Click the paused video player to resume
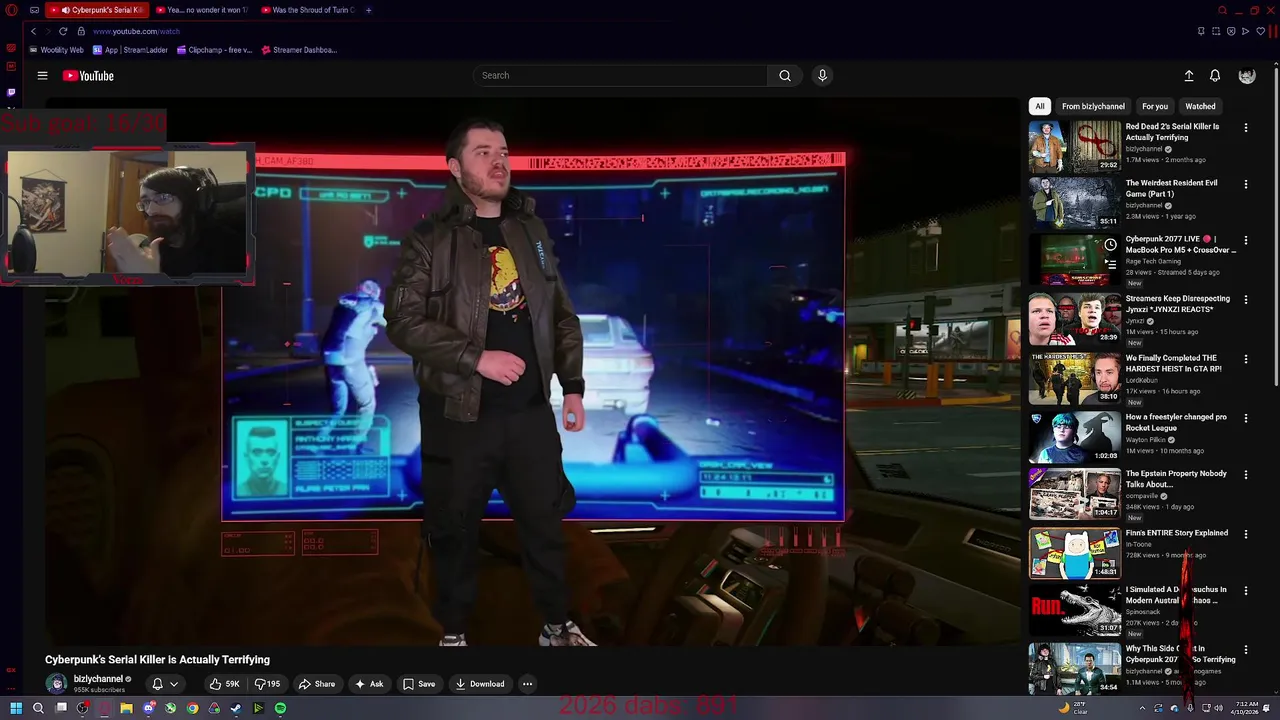 [x=533, y=372]
